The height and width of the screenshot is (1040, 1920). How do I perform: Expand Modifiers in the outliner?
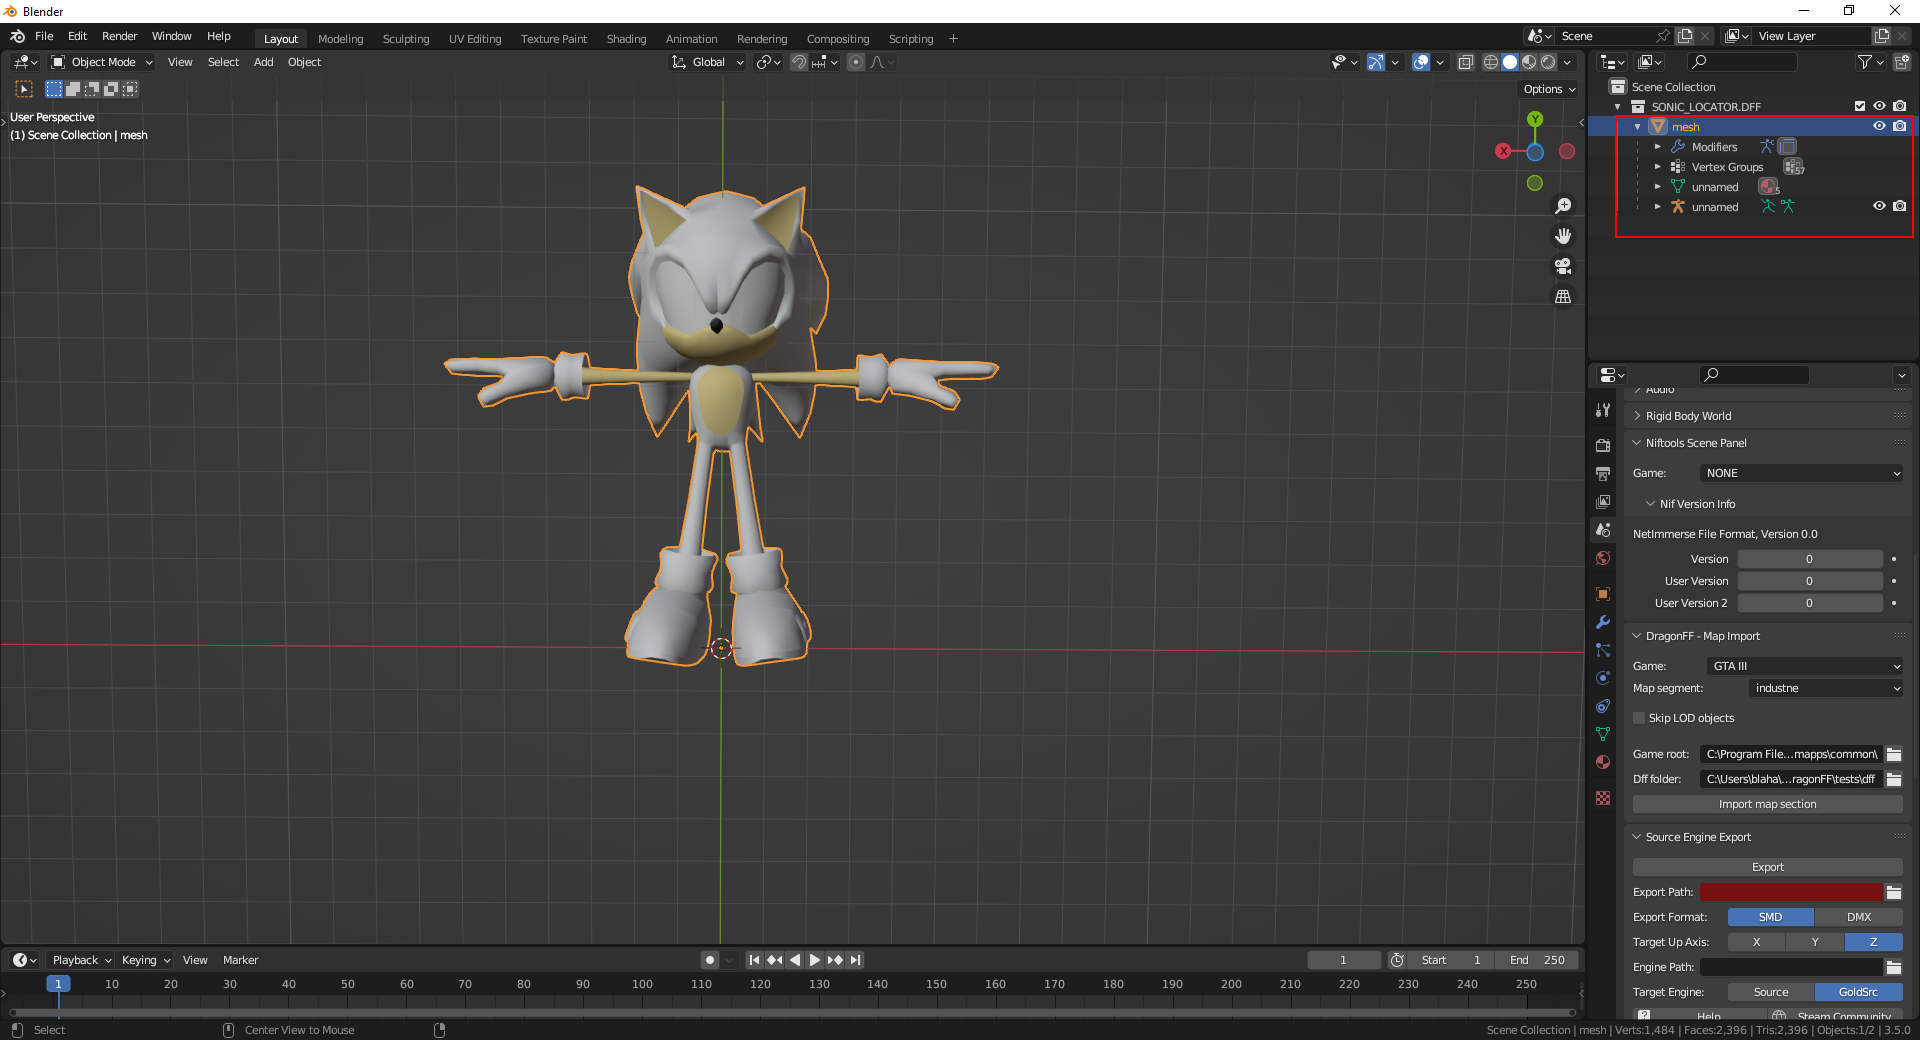1657,147
